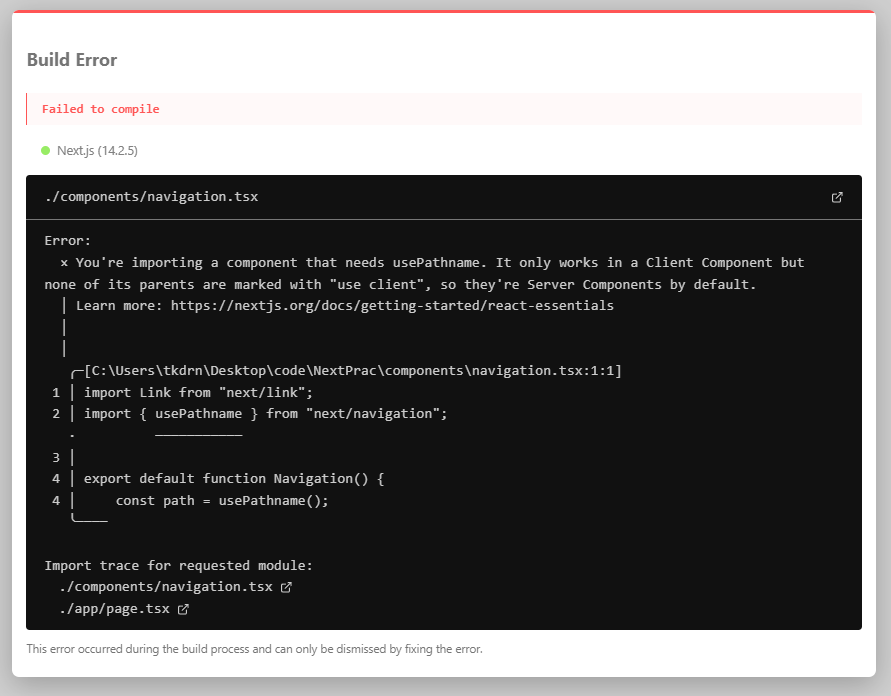Click the ./components/navigation.tsx trace entry
Screen dimensions: 891x696
click(x=166, y=587)
